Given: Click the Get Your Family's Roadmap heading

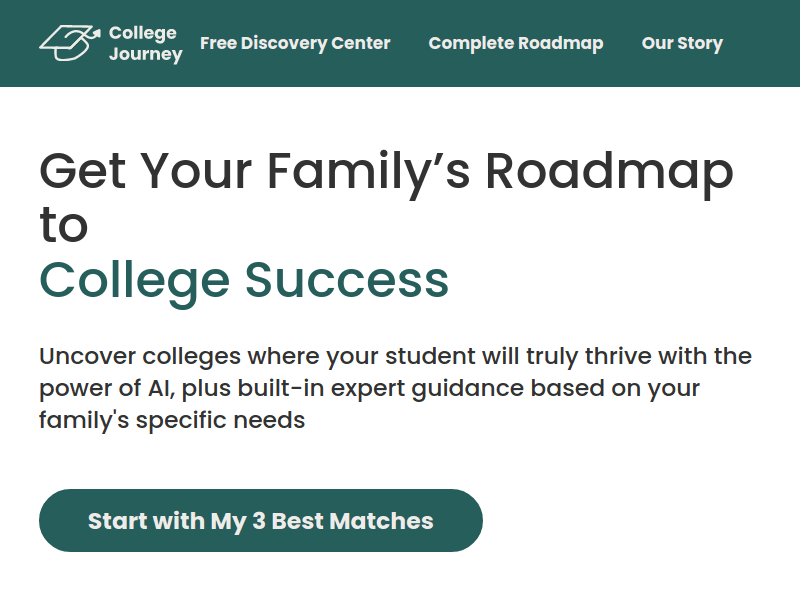Looking at the screenshot, I should point(386,171).
